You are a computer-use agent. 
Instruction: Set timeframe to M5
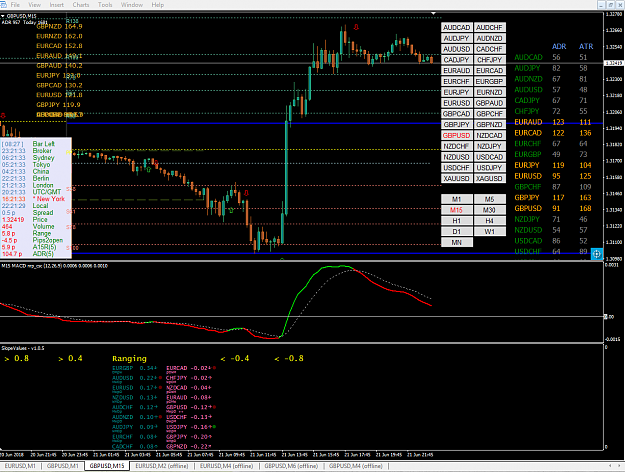click(489, 199)
